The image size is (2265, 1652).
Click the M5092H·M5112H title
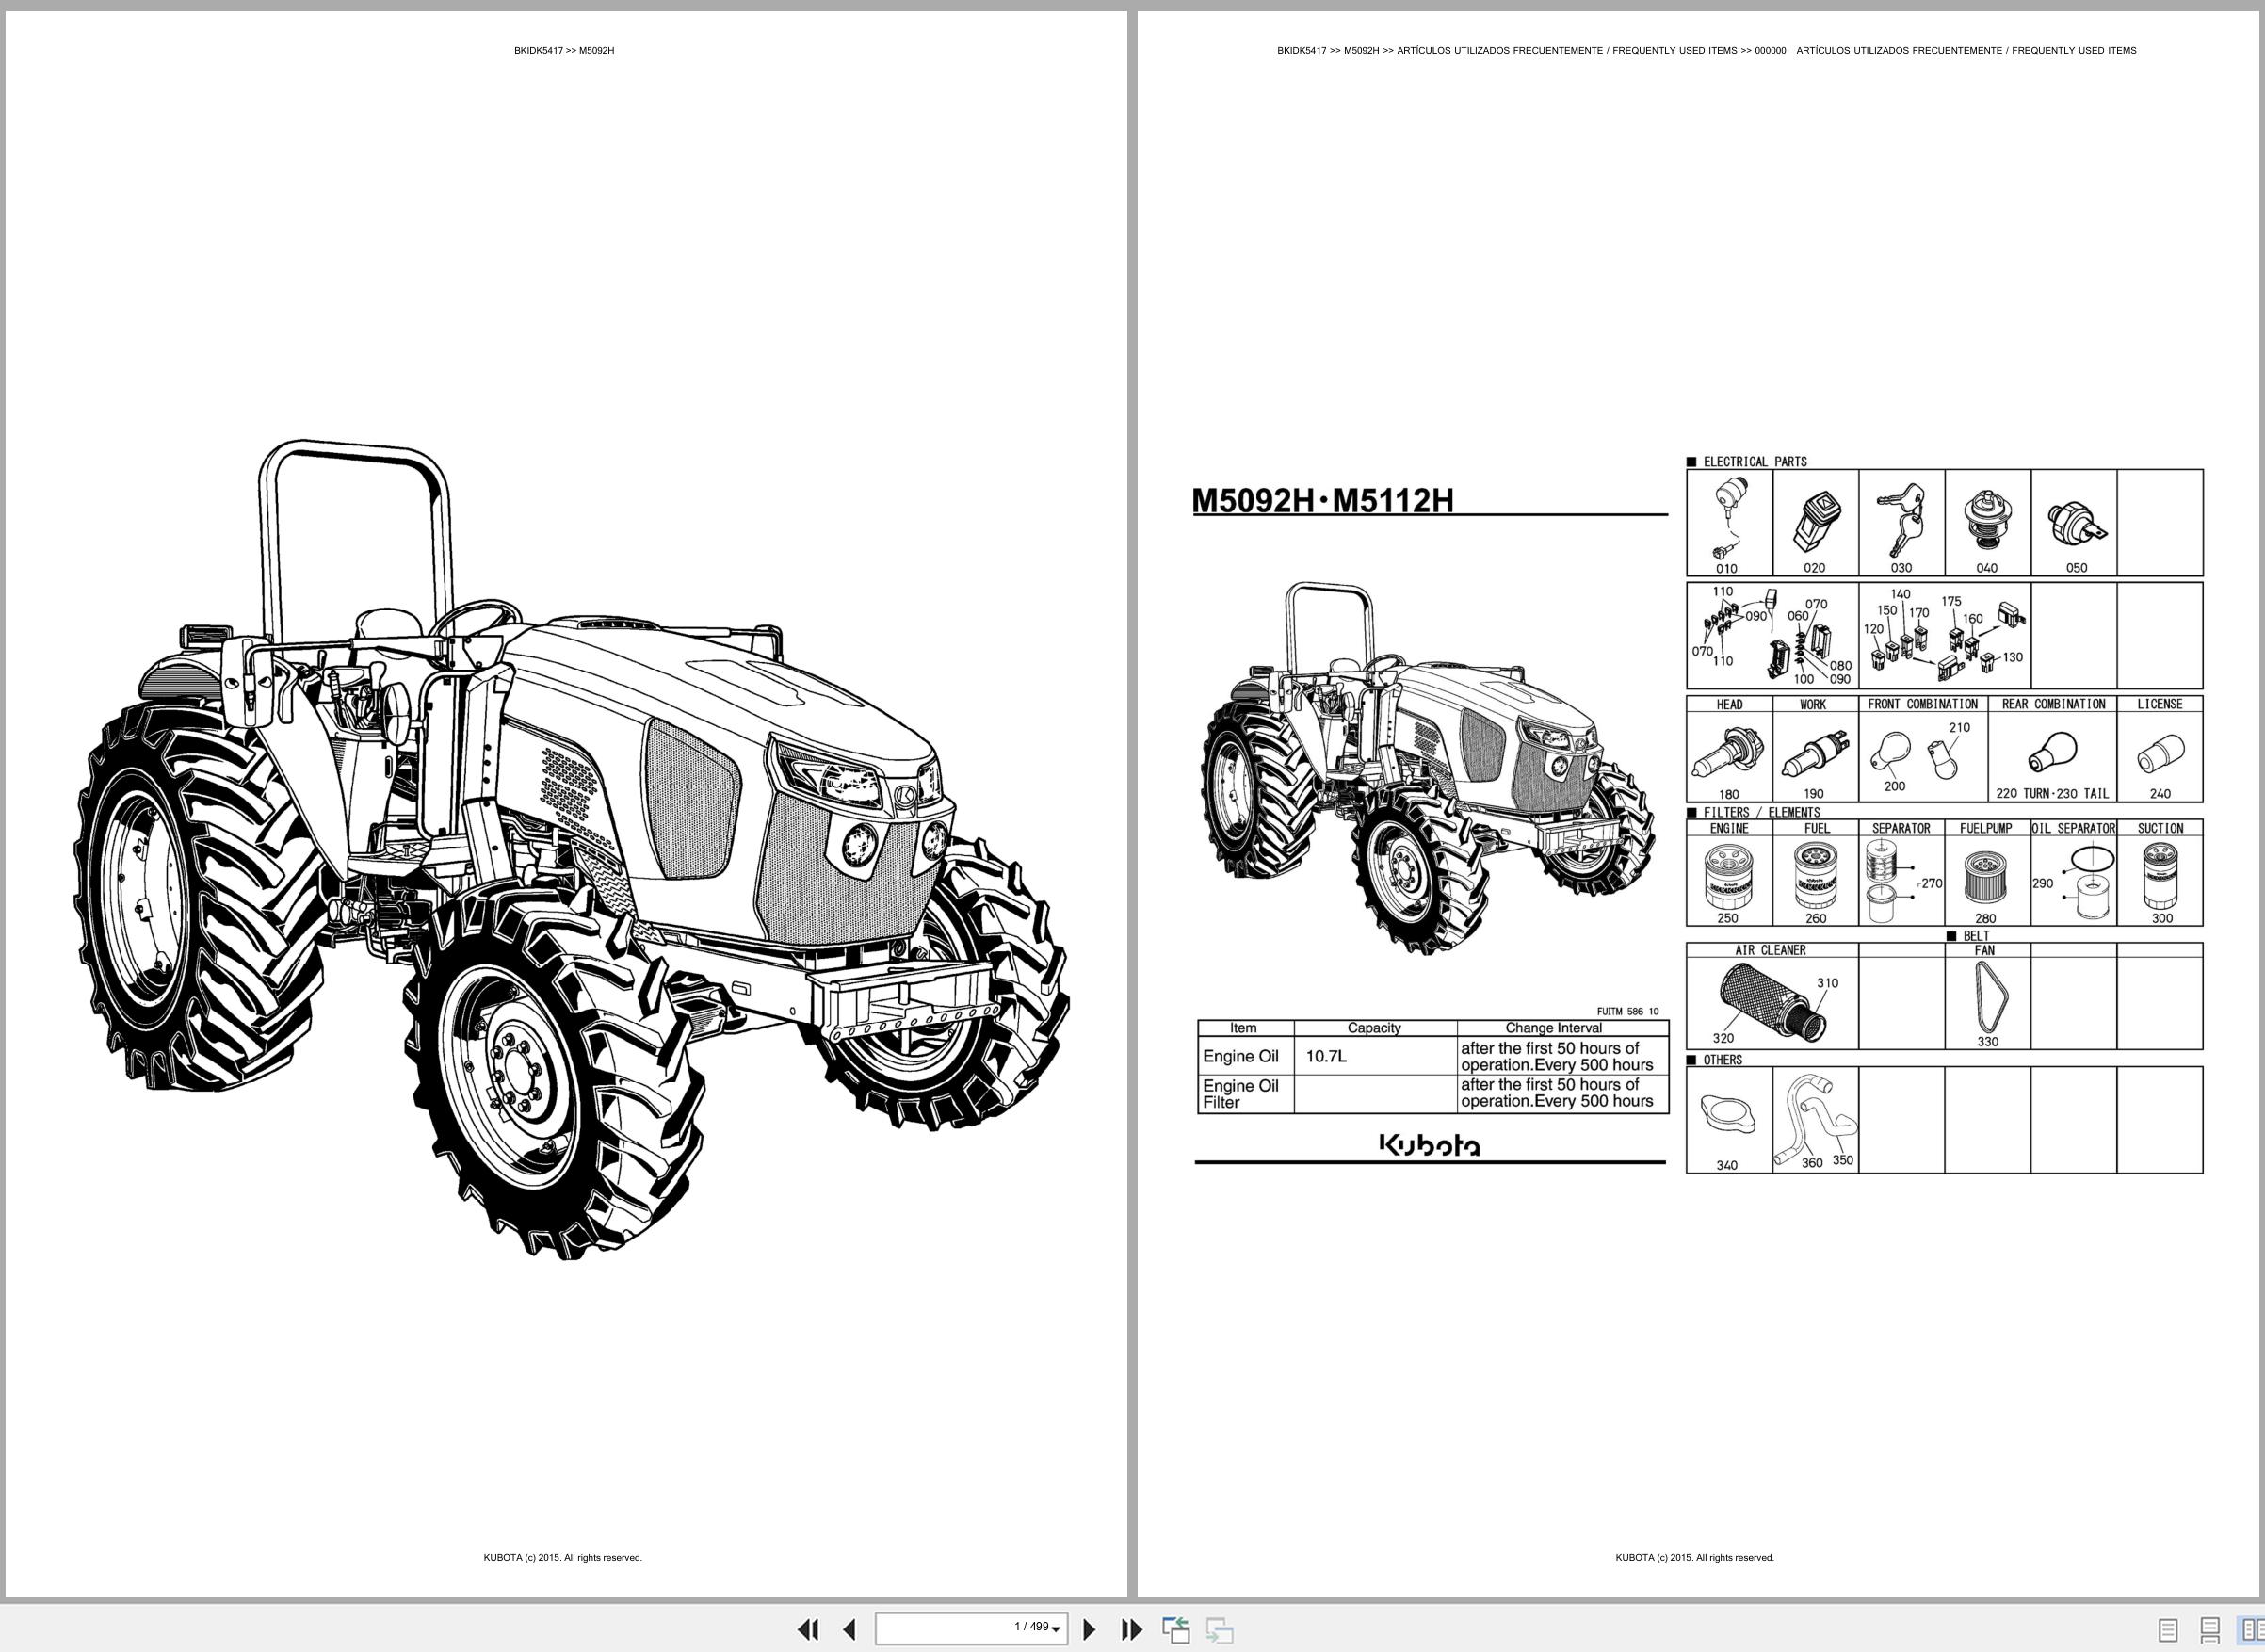1322,500
